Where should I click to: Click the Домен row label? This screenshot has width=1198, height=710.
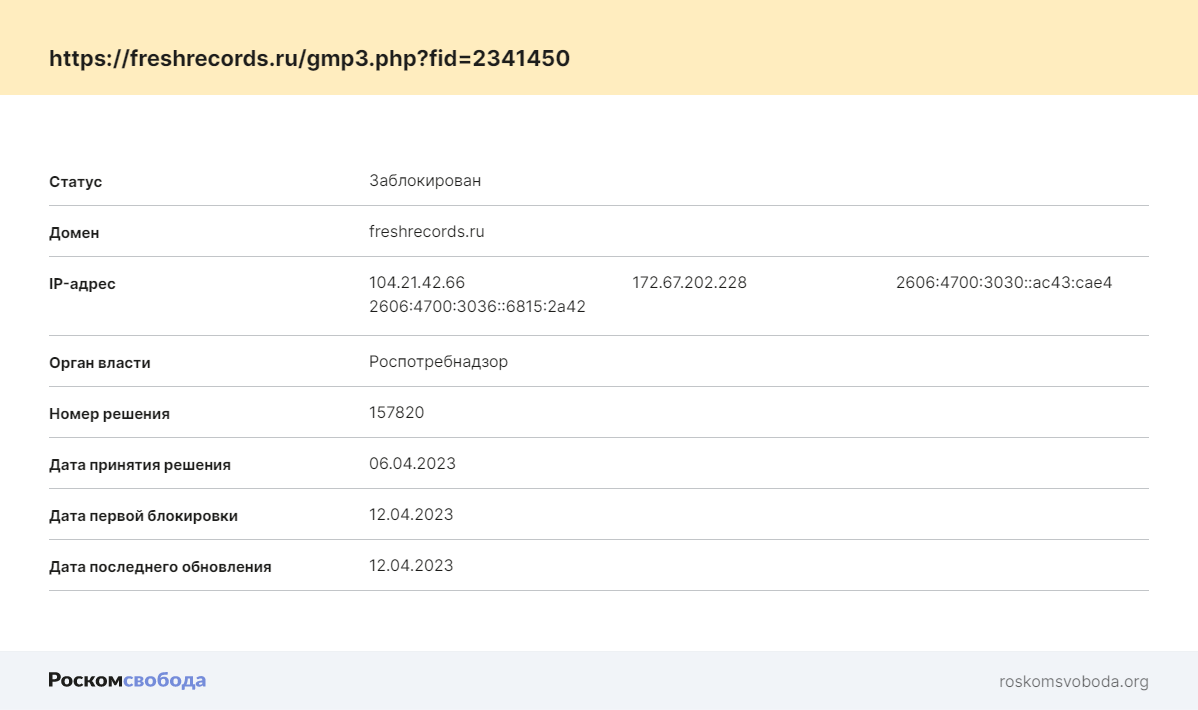click(x=74, y=233)
